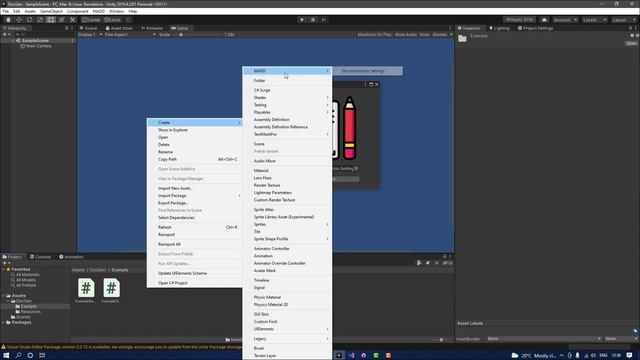Switch to the Animator tab

coord(152,28)
